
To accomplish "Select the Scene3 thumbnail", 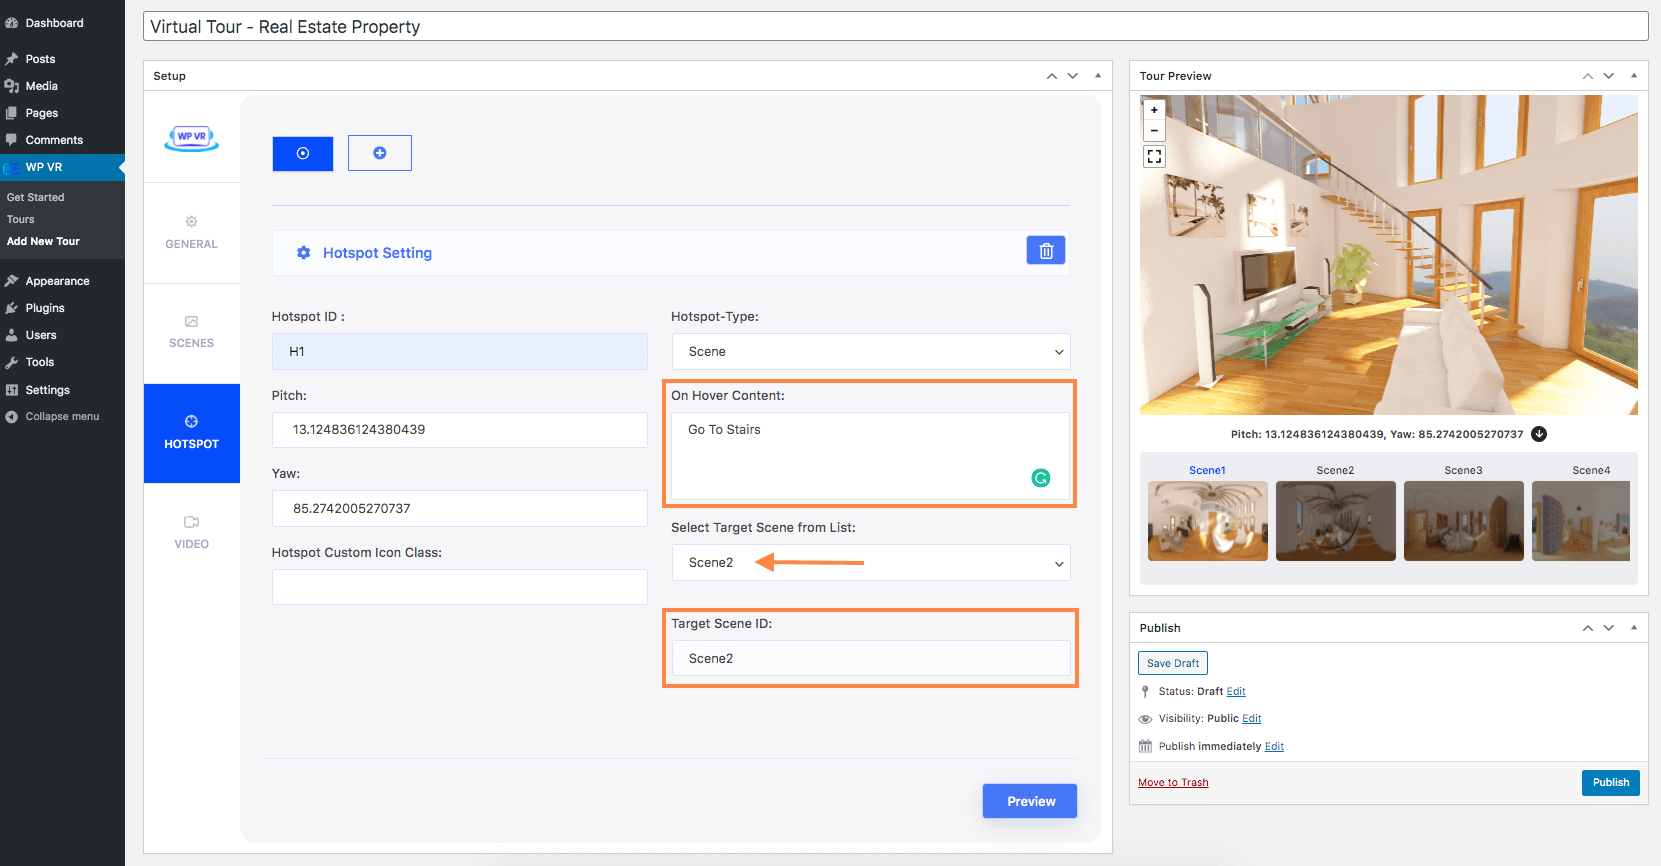I will (1463, 520).
